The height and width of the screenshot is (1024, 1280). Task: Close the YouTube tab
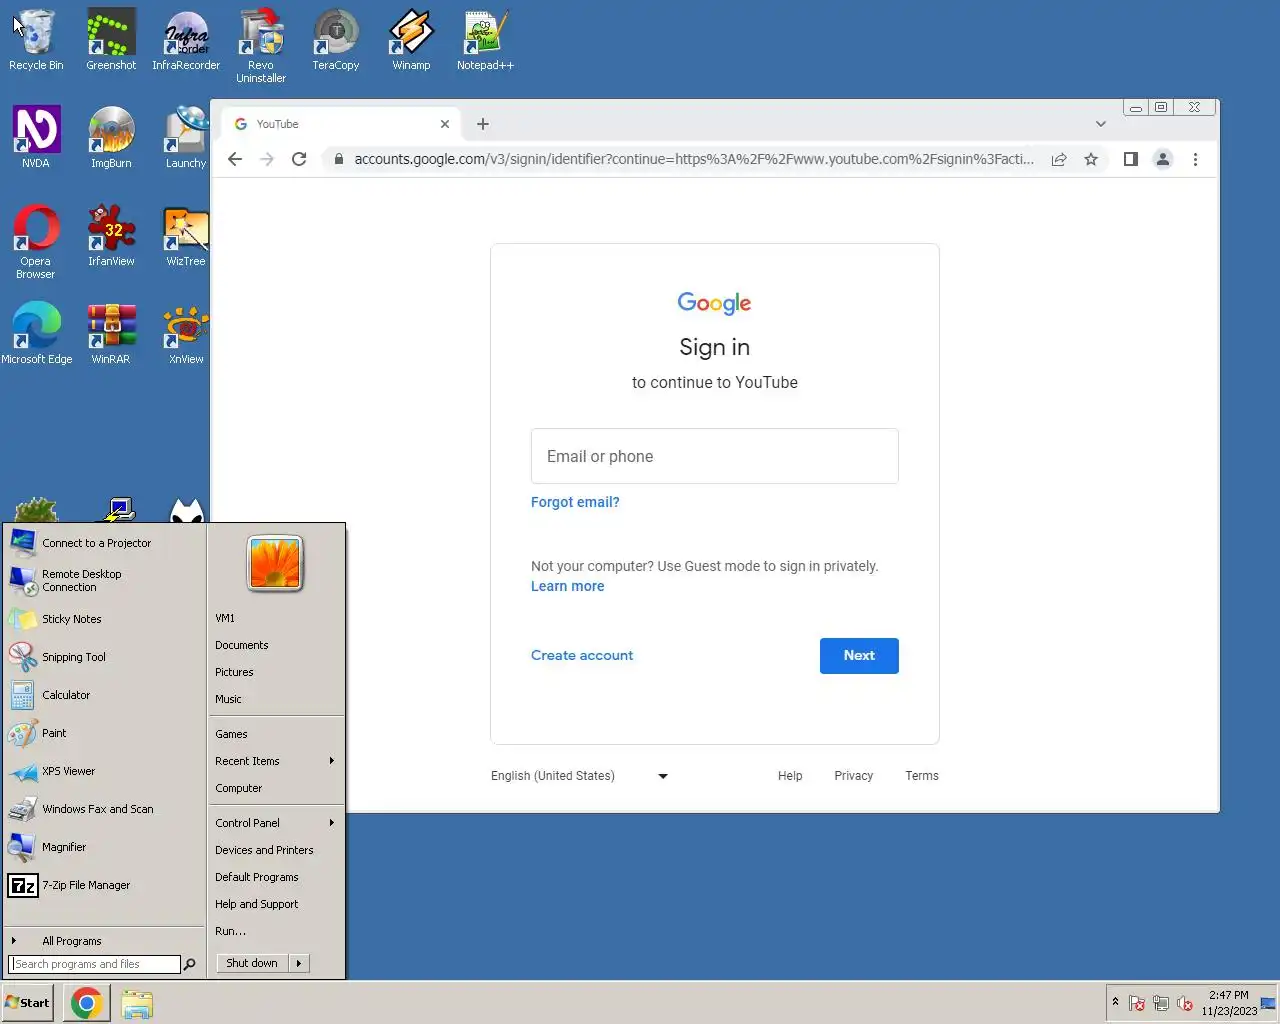[x=445, y=124]
